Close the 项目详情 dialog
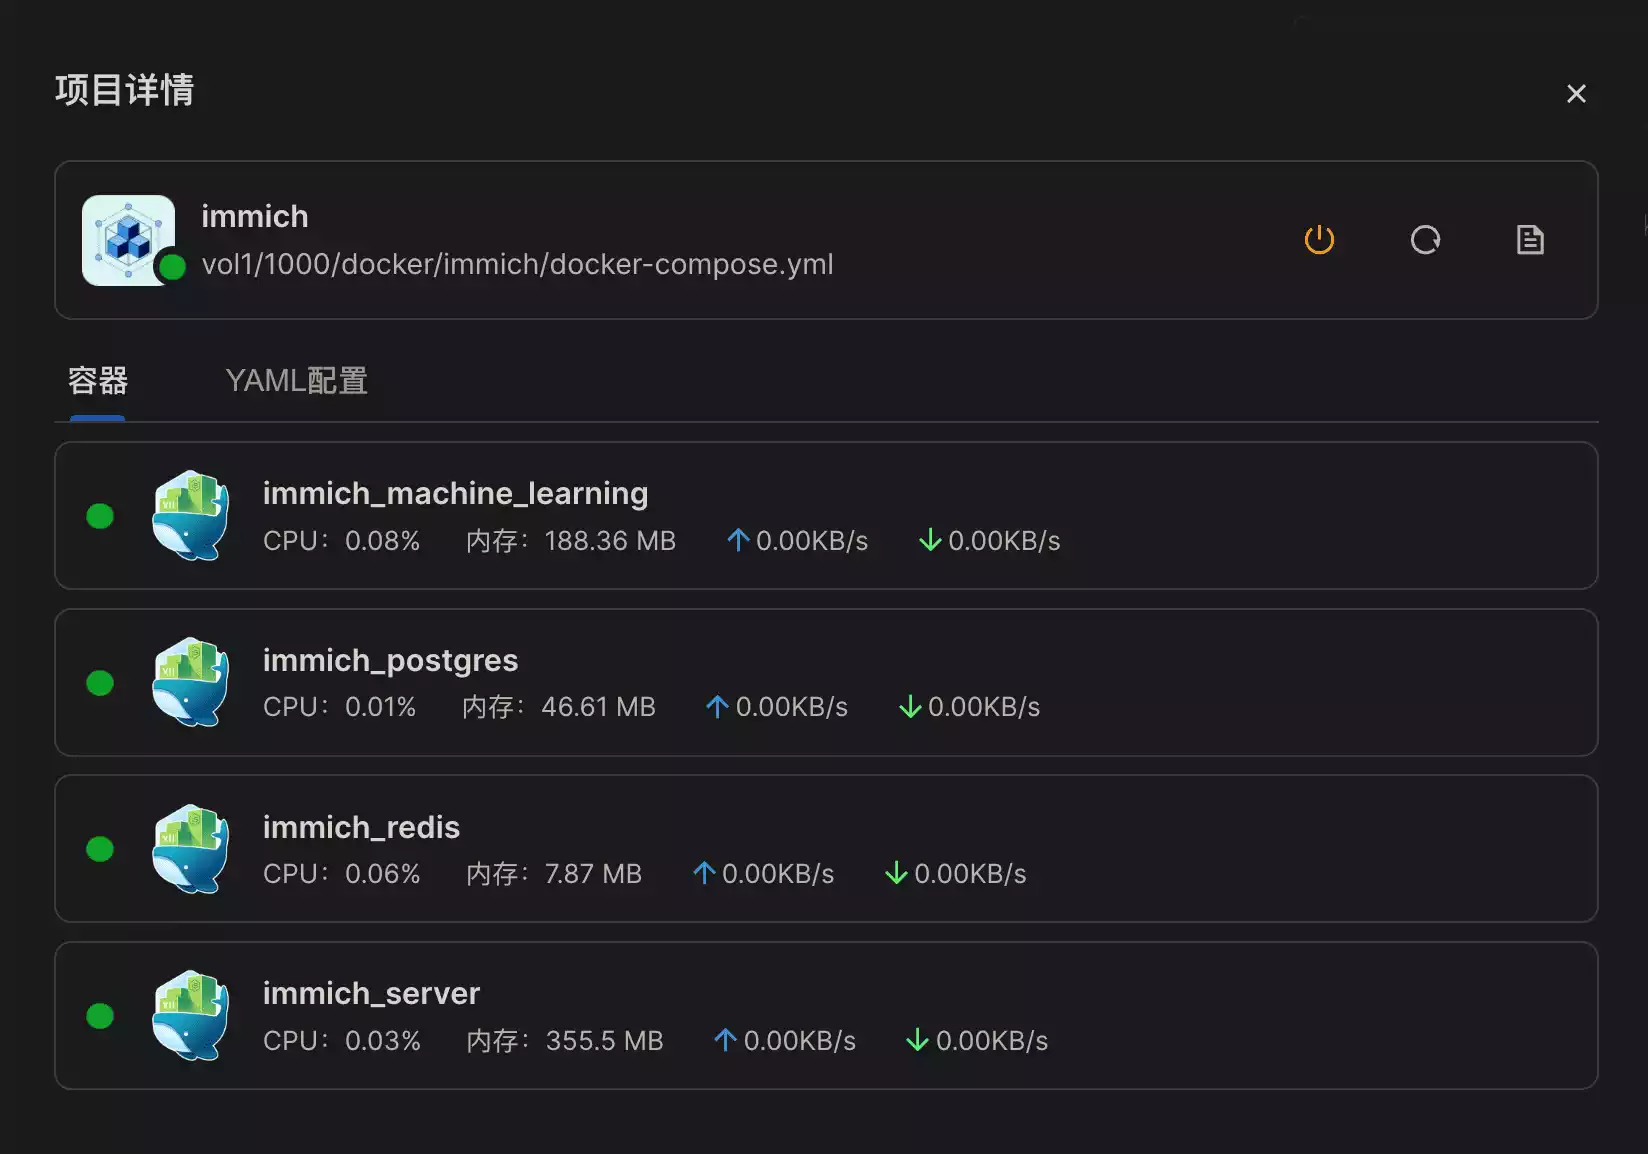 tap(1576, 94)
